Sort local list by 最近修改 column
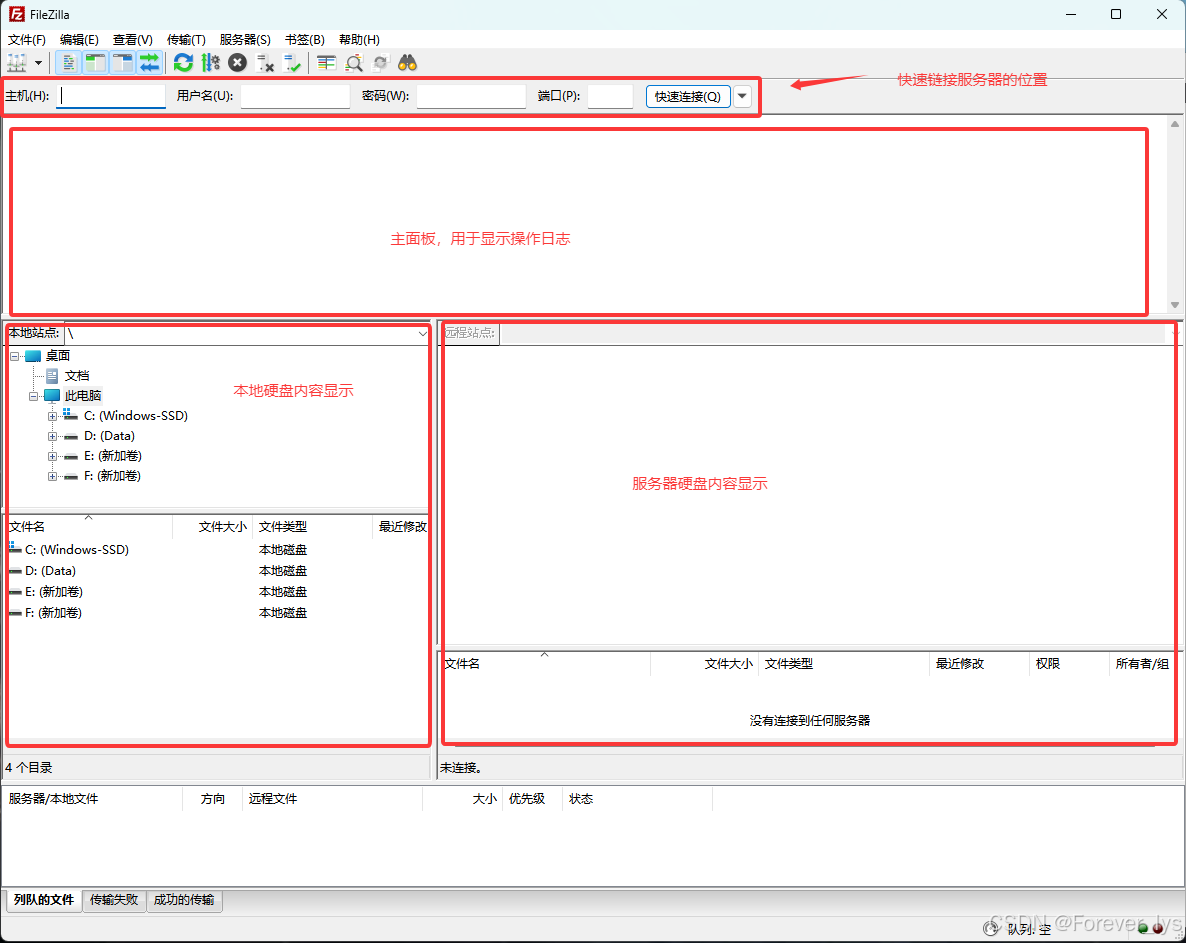The image size is (1186, 943). 402,526
